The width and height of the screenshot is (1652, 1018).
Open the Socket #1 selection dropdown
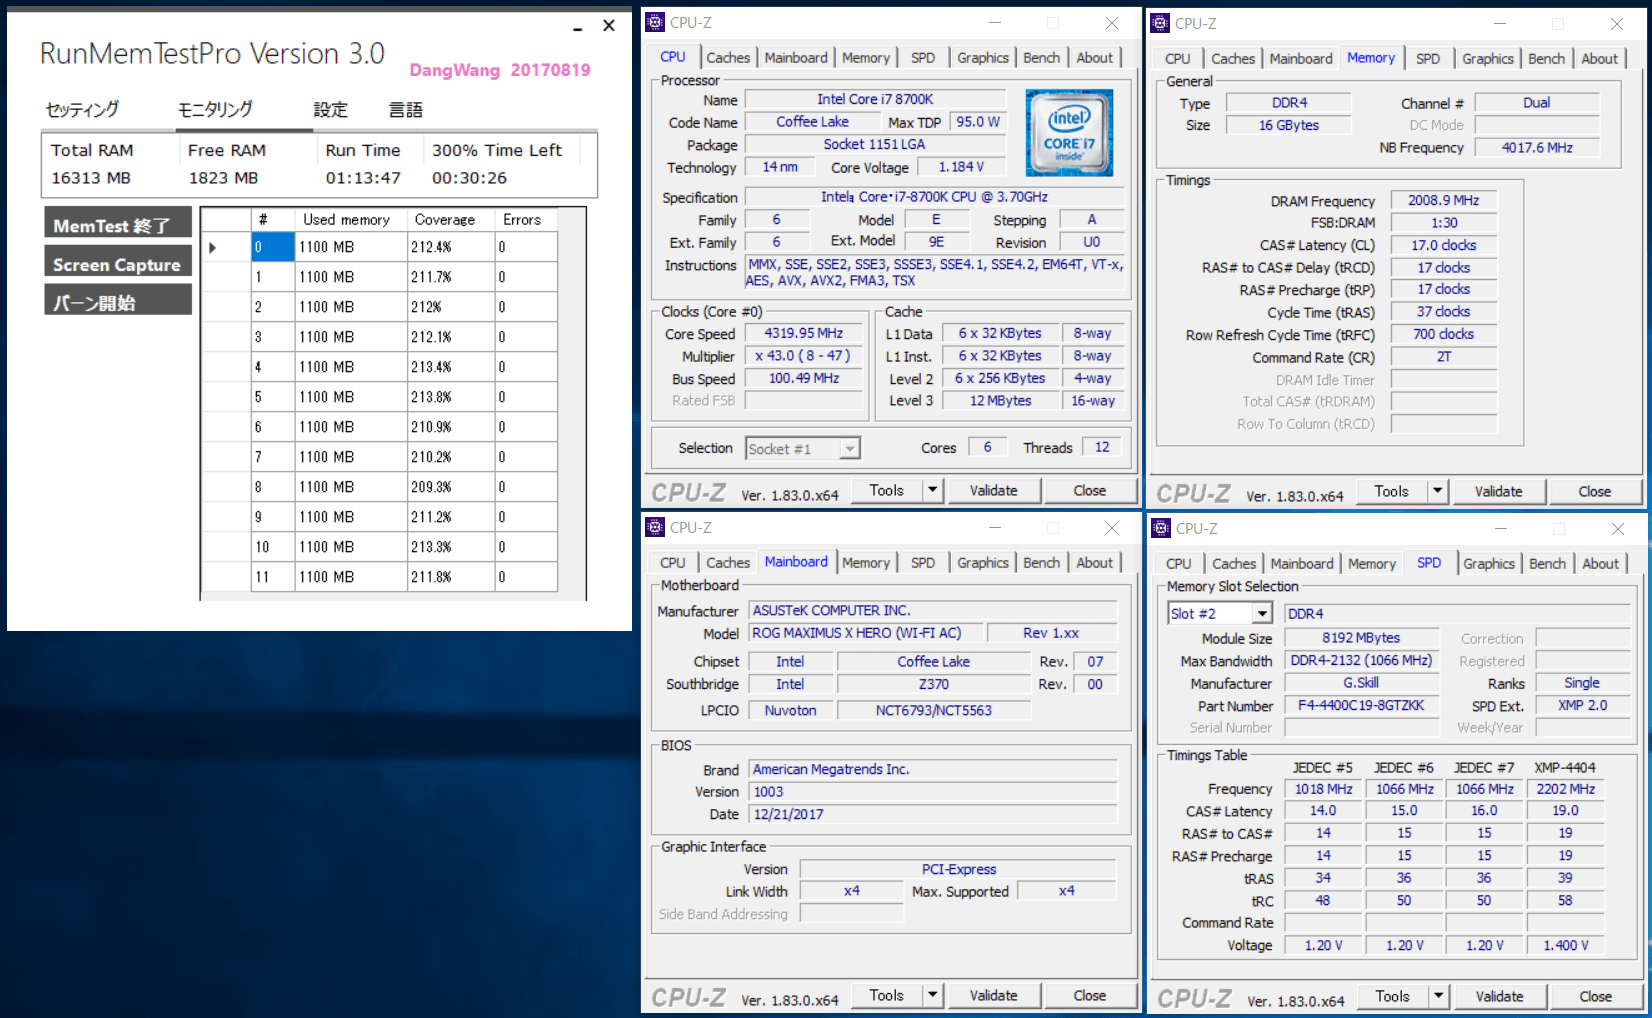pos(849,449)
